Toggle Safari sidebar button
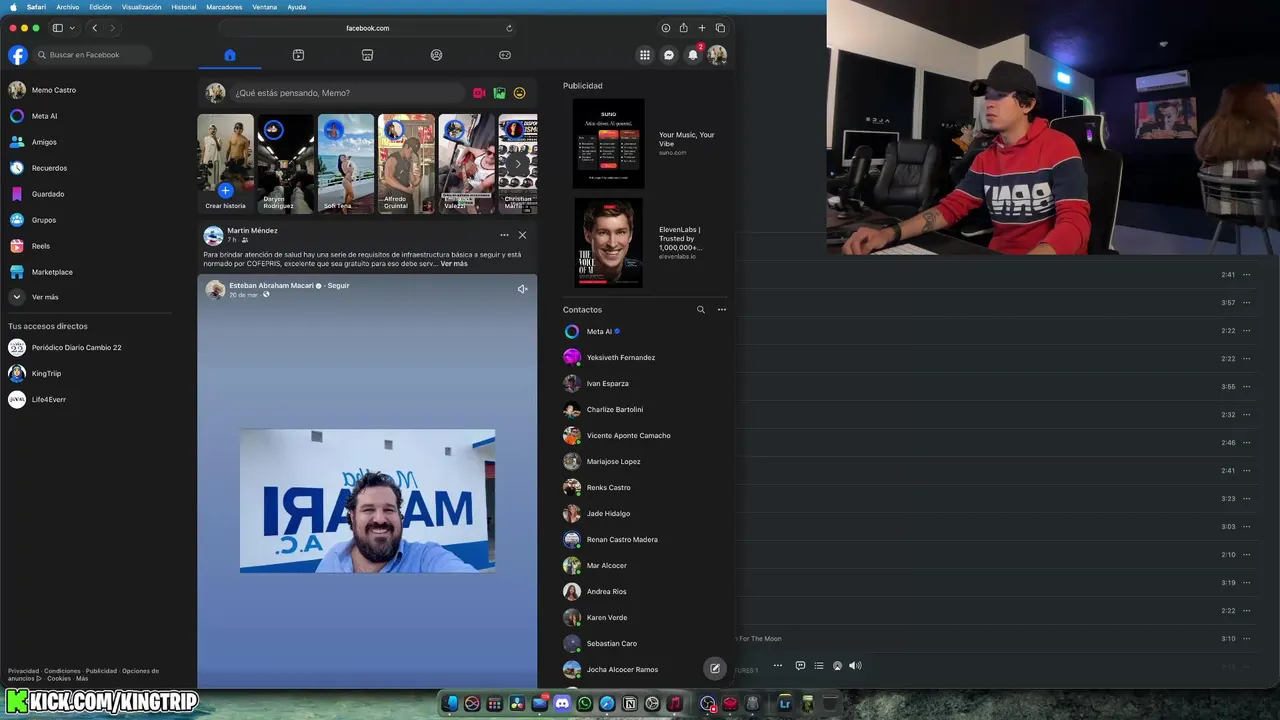 [58, 28]
